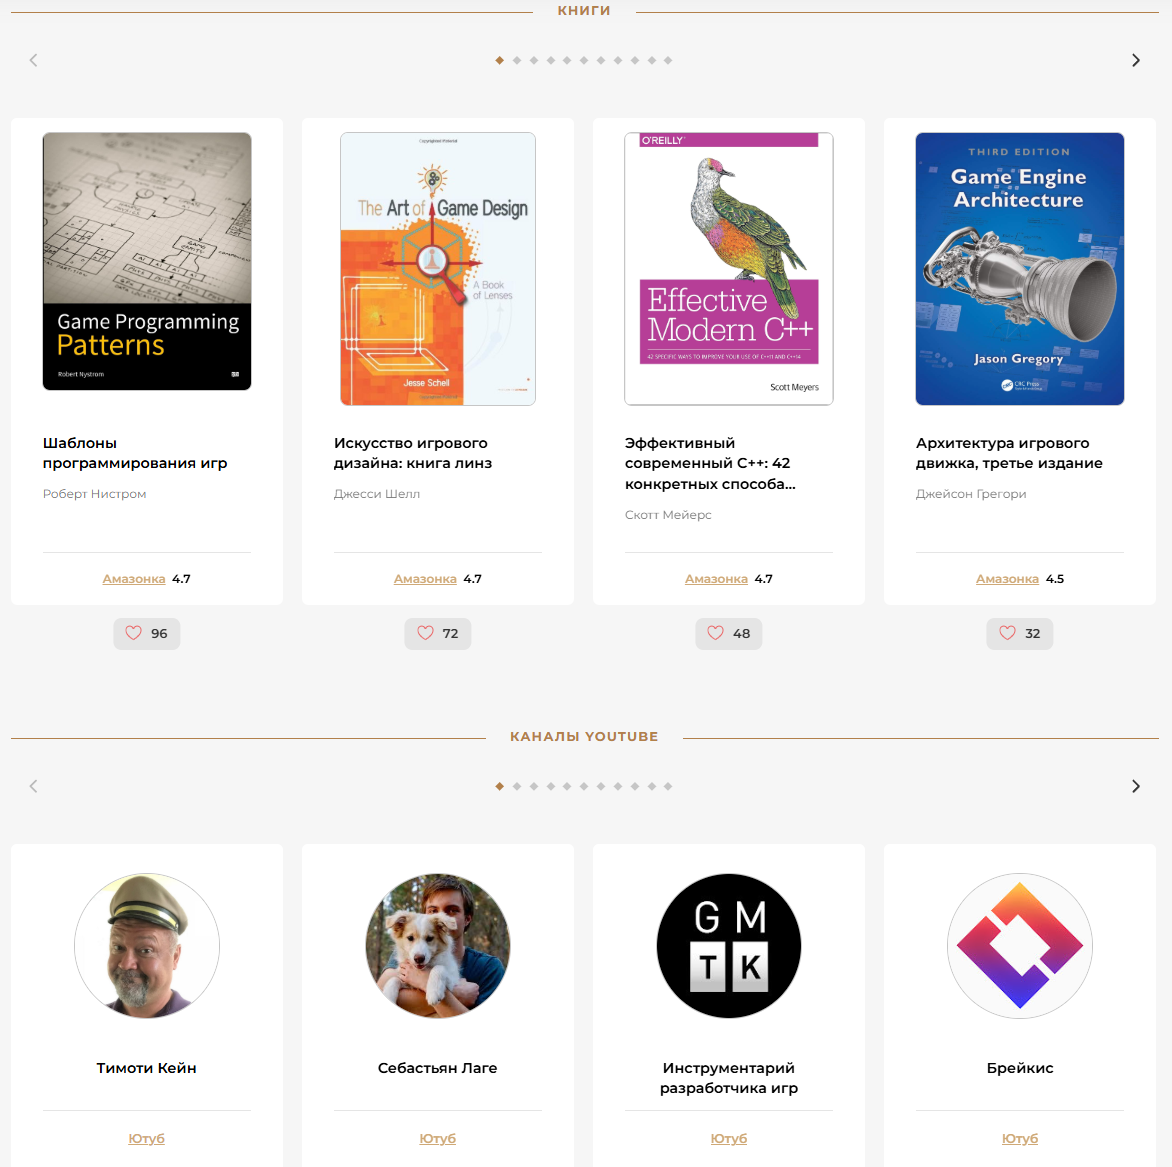Select second pagination dot in YouTube carousel
Image resolution: width=1172 pixels, height=1167 pixels.
(516, 786)
